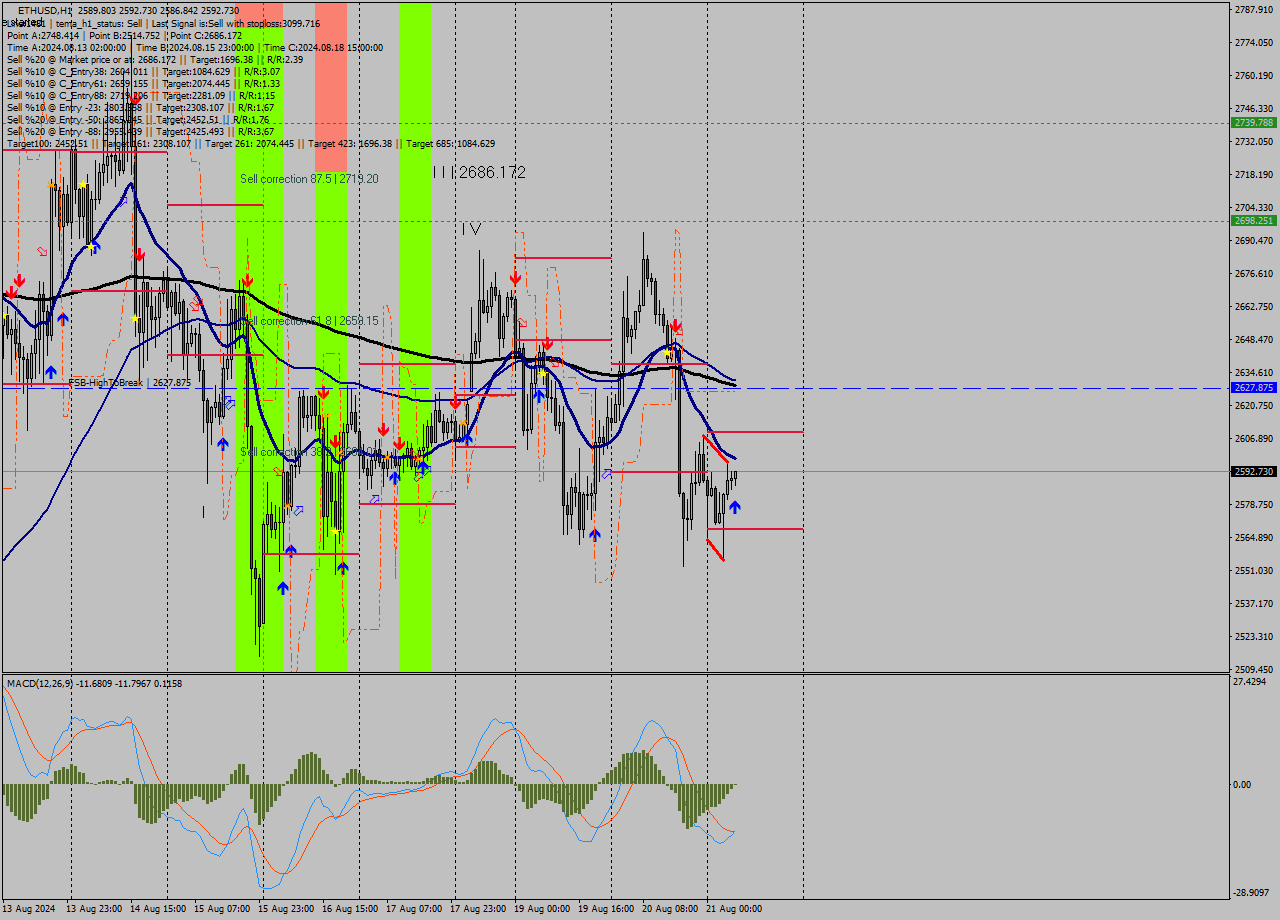Click the 21 Aug 00:00 time label

pyautogui.click(x=734, y=909)
